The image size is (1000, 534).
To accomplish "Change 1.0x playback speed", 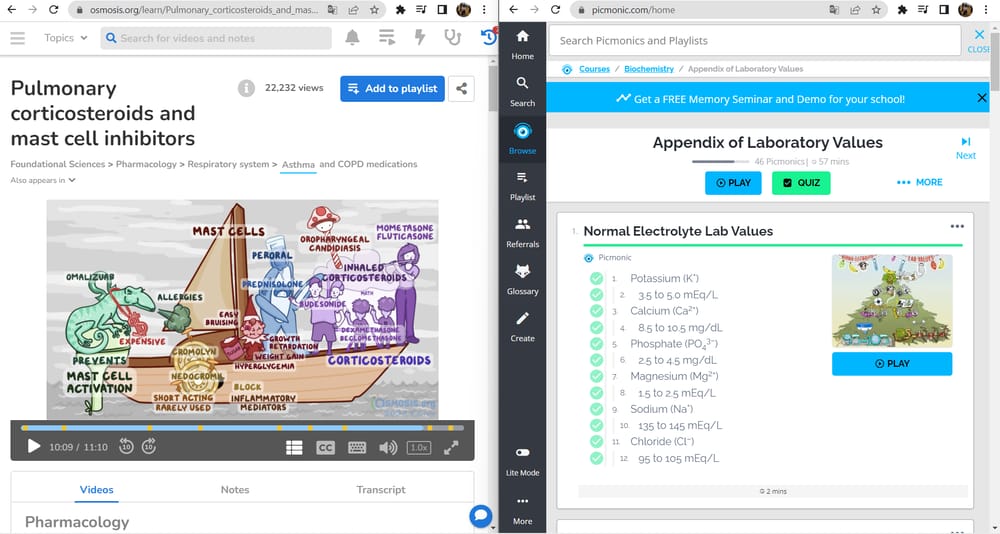I will [x=419, y=447].
